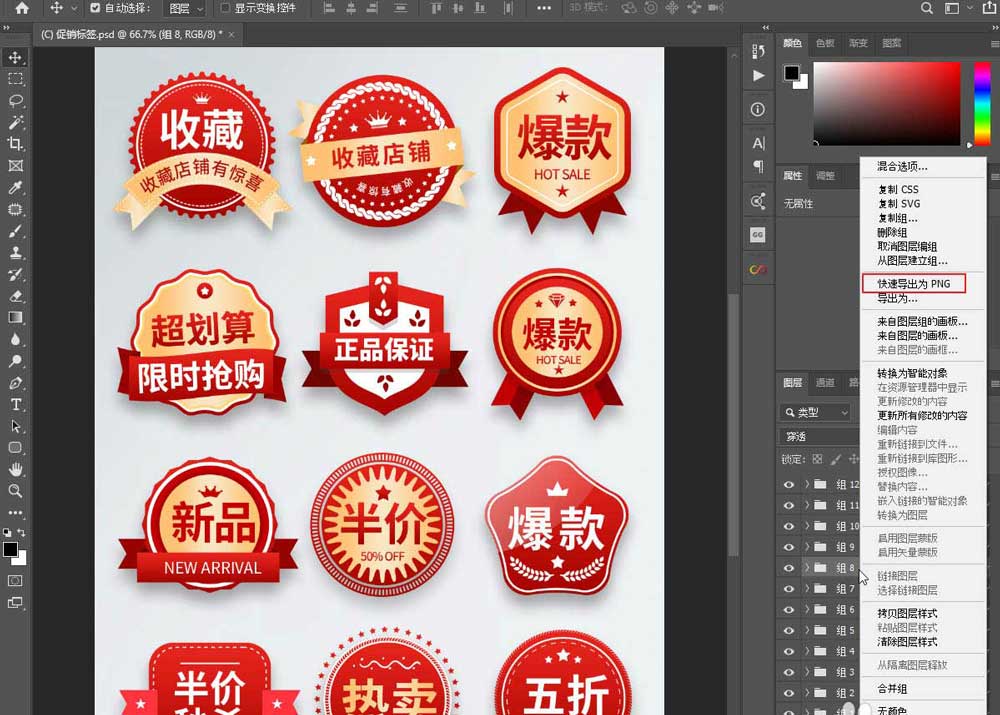Image resolution: width=1000 pixels, height=715 pixels.
Task: Select the Brush tool
Action: [15, 231]
